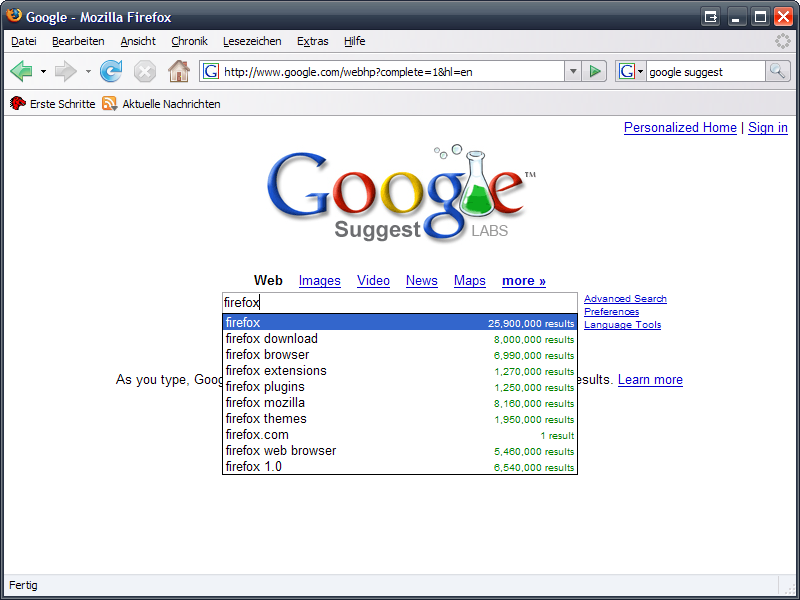The height and width of the screenshot is (600, 800).
Task: Click the Learn more link
Action: [x=650, y=380]
